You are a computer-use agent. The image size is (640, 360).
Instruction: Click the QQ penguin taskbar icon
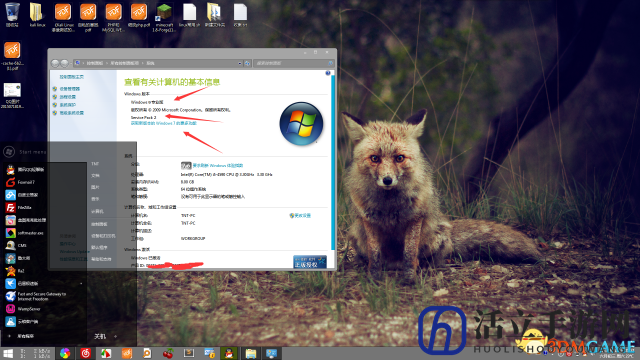(x=229, y=353)
